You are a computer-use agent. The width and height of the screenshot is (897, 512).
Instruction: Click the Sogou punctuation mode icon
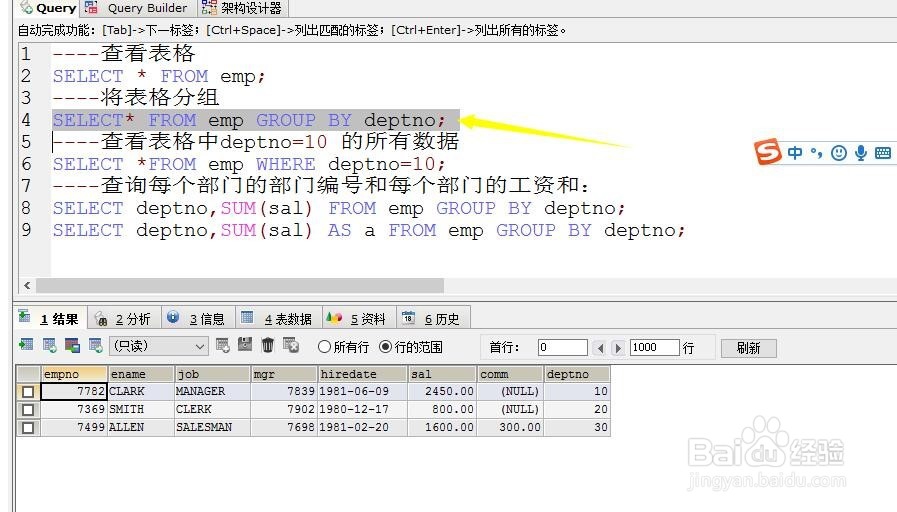tap(816, 153)
